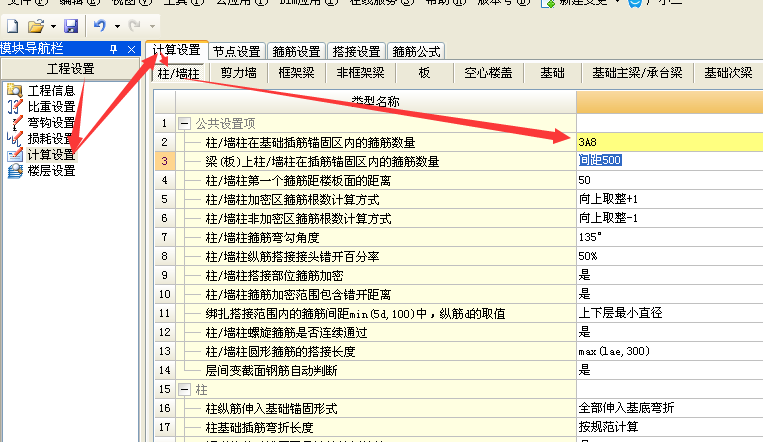Click the 计算设置 icon in navigation
763x442 pixels.
15,155
